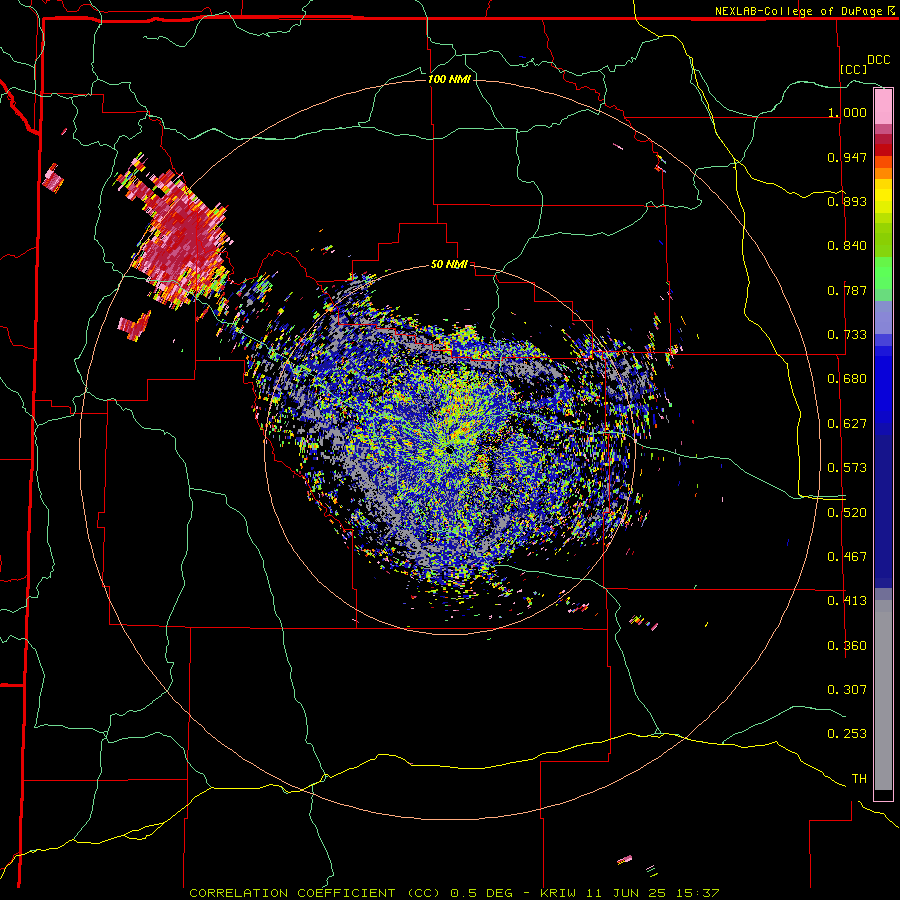The width and height of the screenshot is (900, 900).
Task: Select the 1.000 legend value
Action: (847, 112)
